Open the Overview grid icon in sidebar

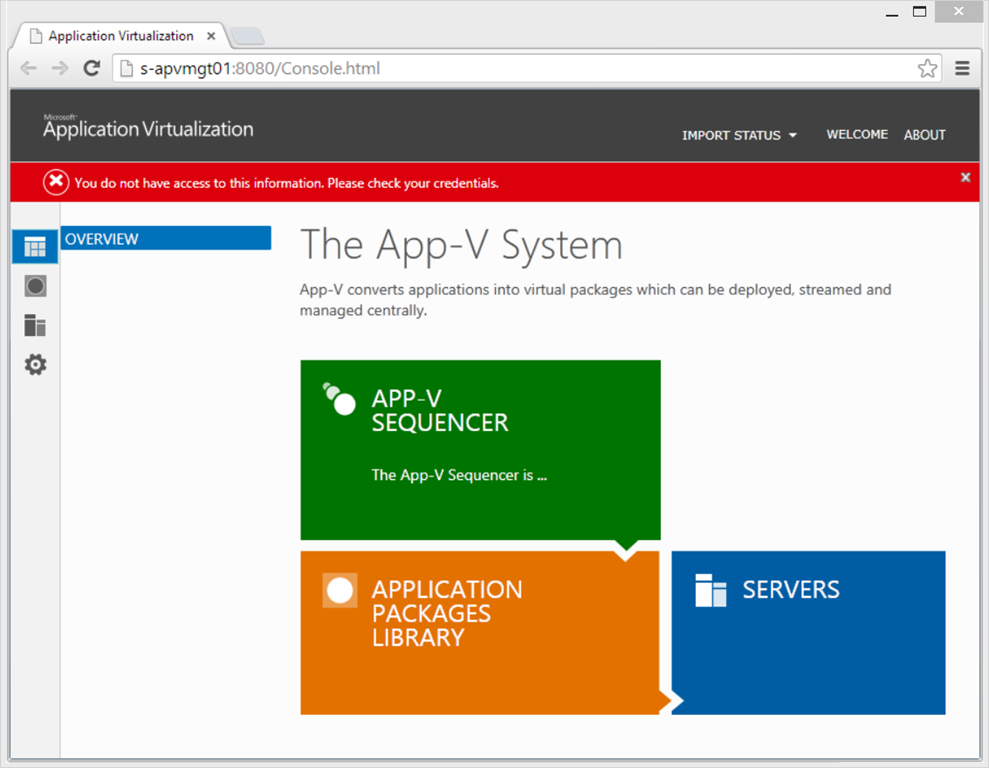(35, 247)
